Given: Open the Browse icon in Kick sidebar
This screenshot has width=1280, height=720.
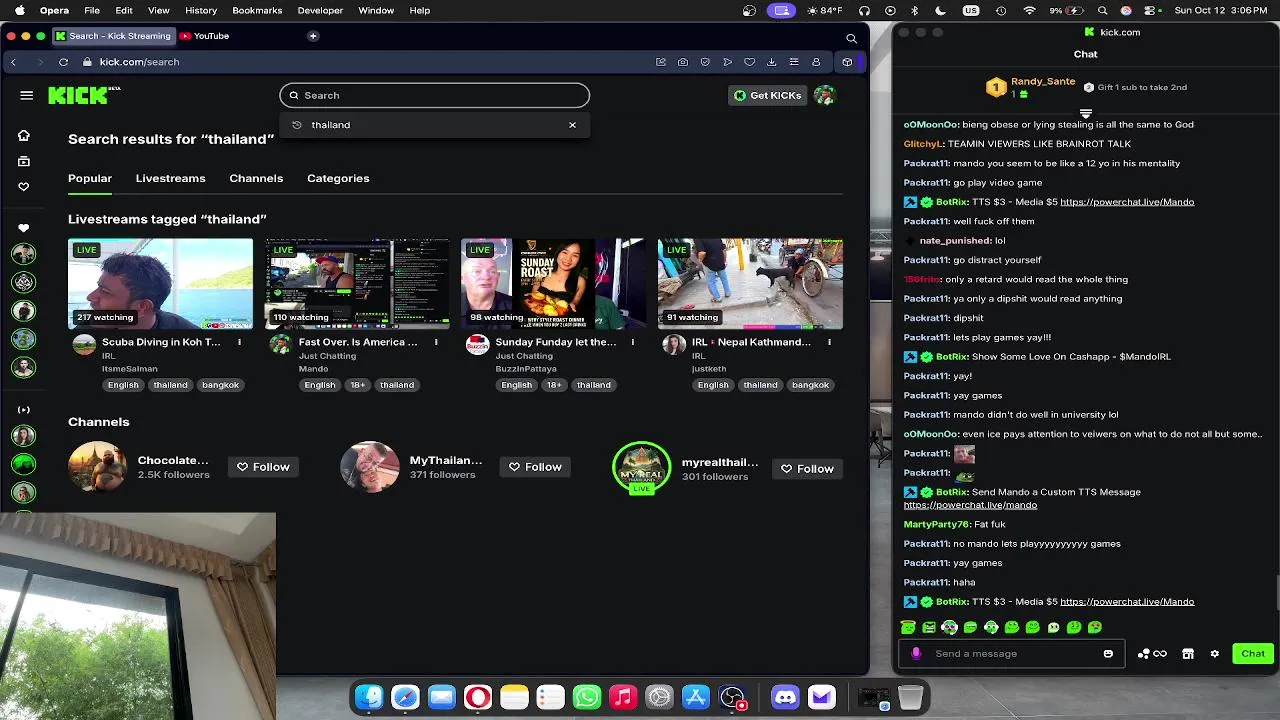Looking at the screenshot, I should pyautogui.click(x=24, y=161).
